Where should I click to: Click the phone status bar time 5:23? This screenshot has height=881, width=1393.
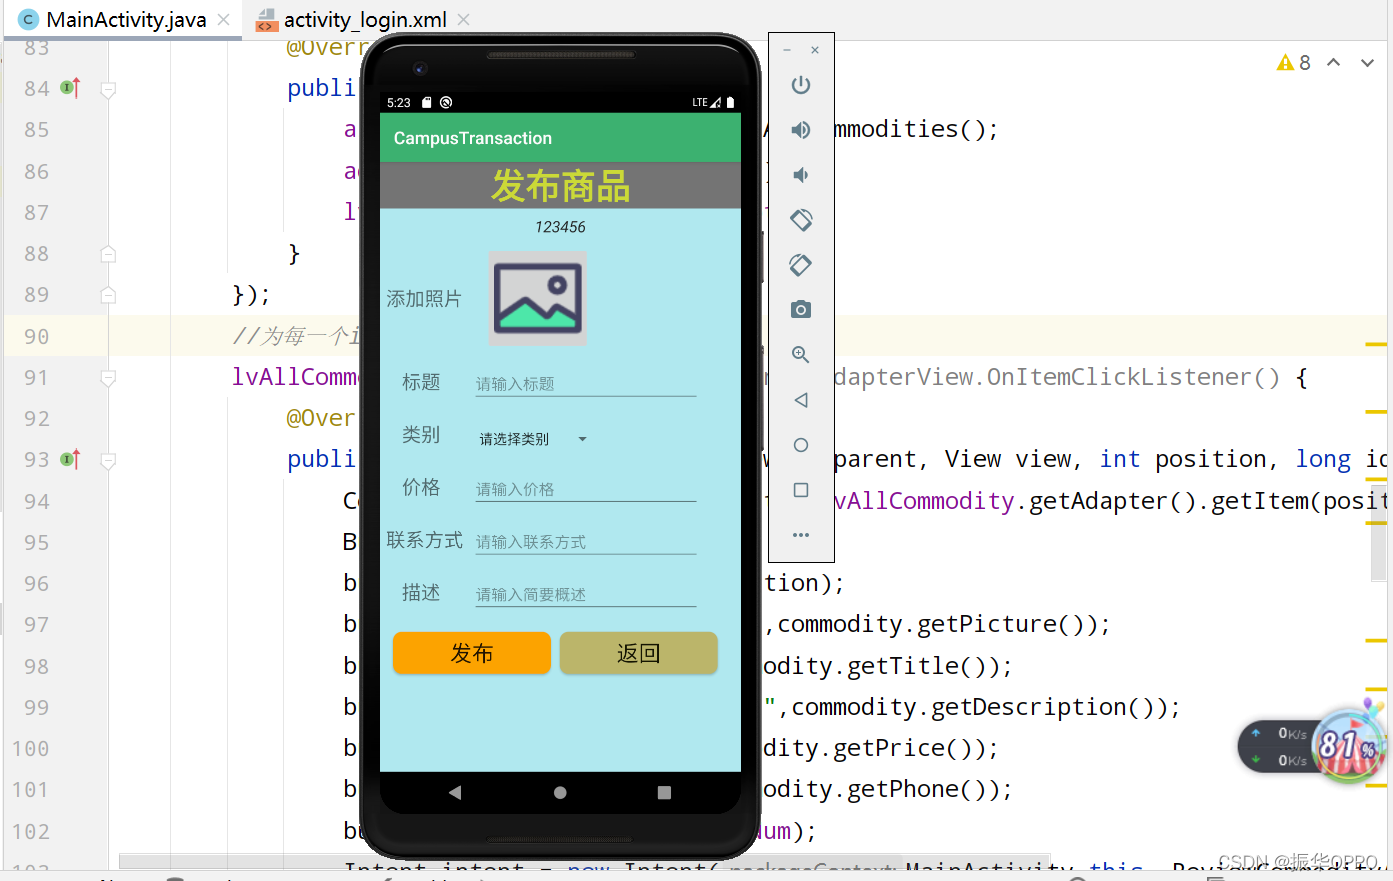coord(398,103)
